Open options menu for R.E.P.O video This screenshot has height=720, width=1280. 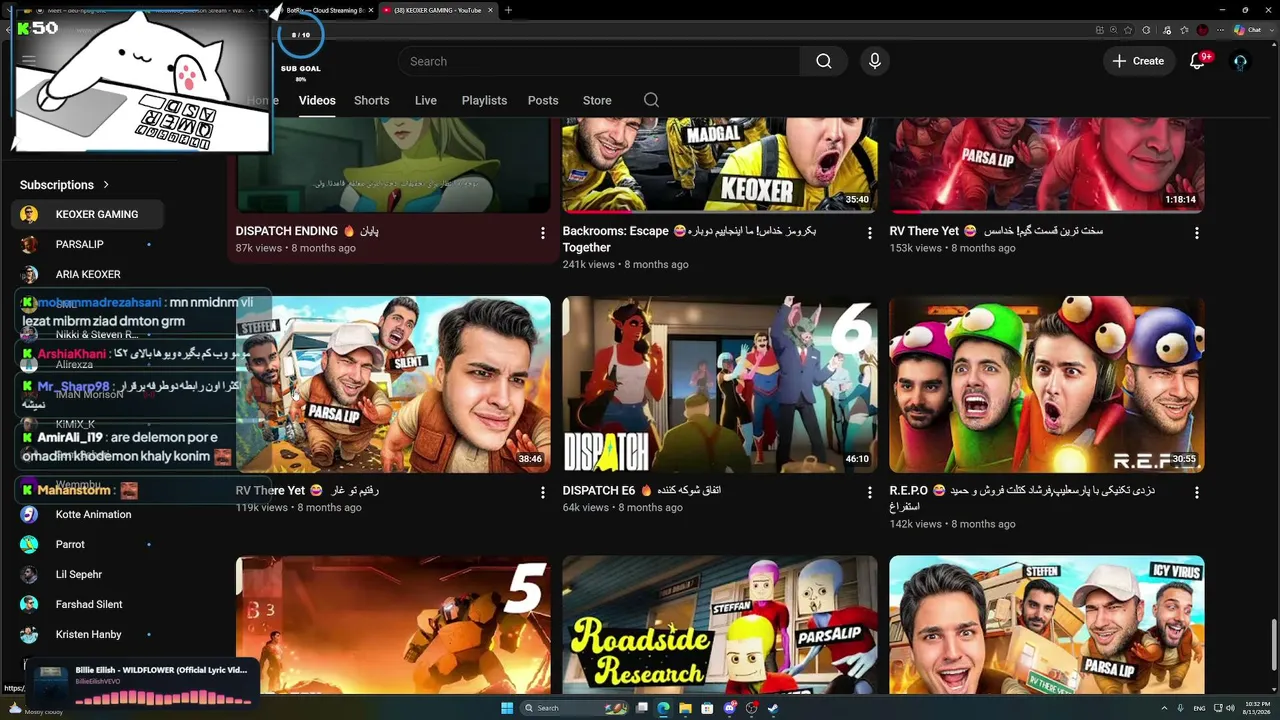pyautogui.click(x=1196, y=493)
